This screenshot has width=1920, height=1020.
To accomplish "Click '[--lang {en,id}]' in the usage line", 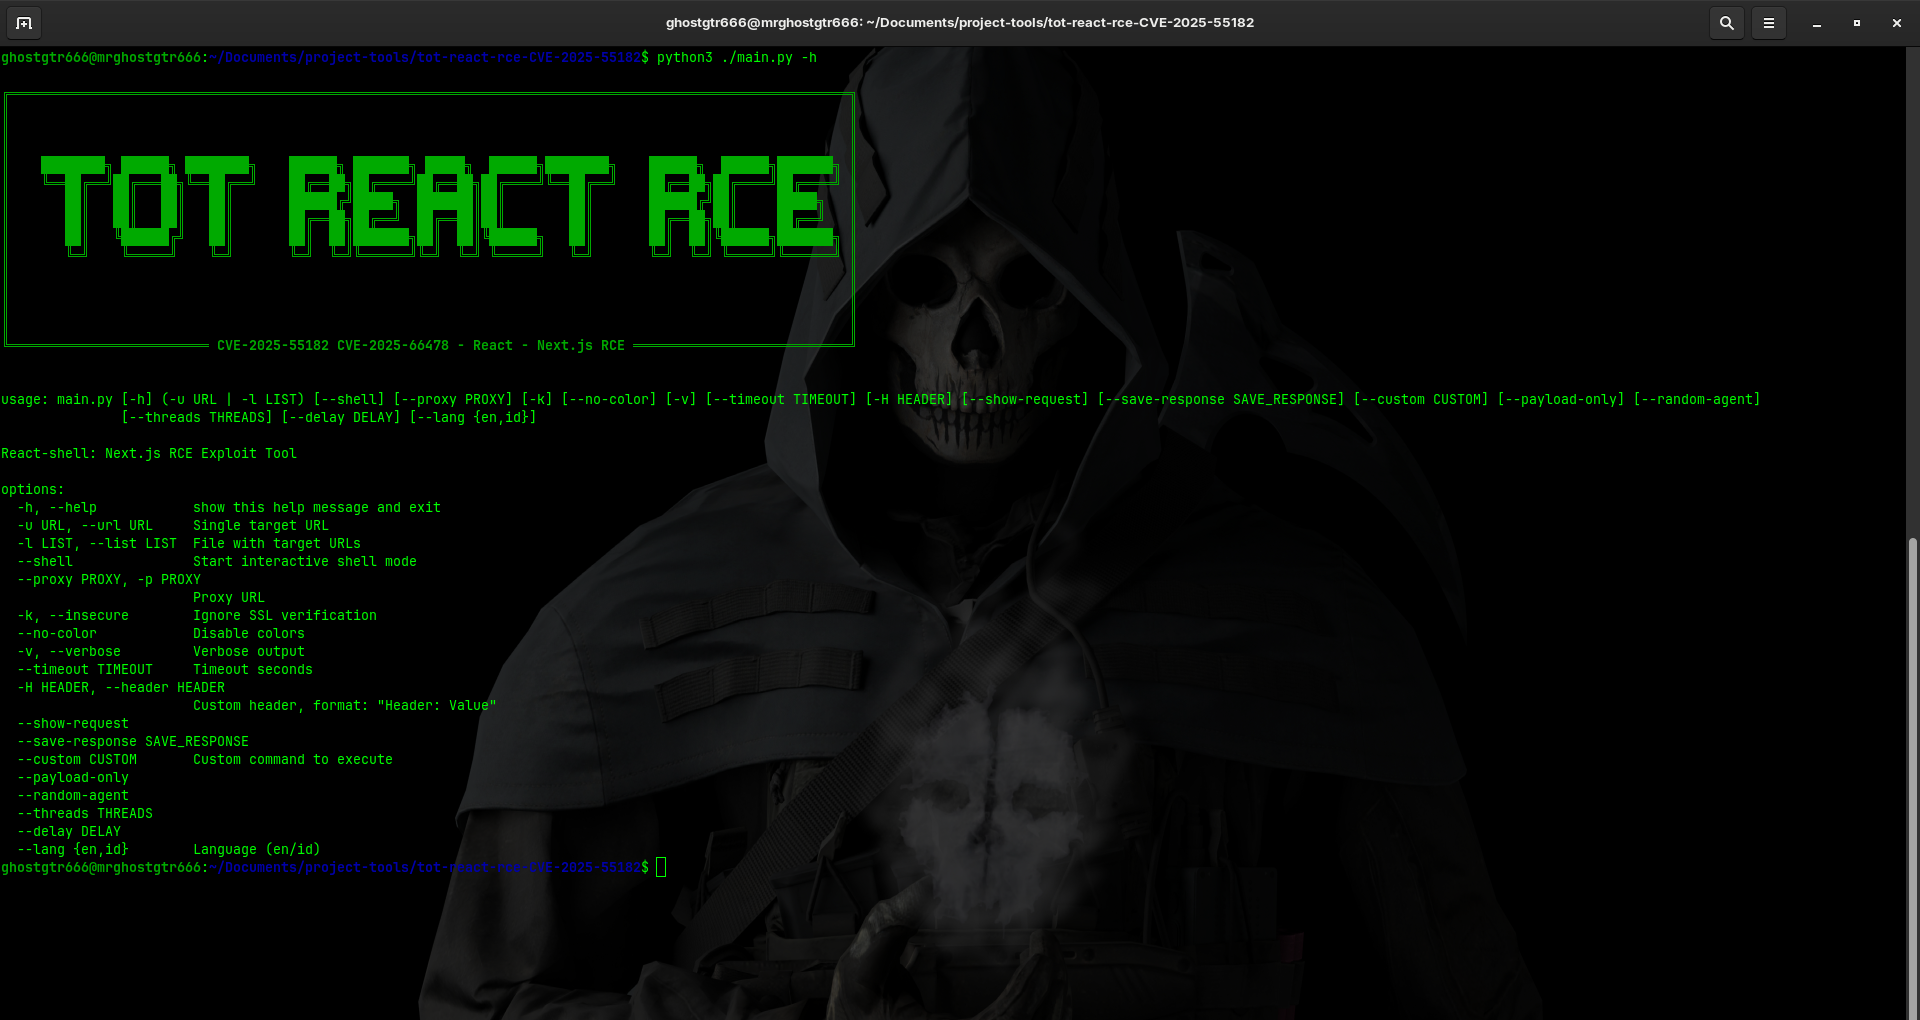I will click(473, 418).
